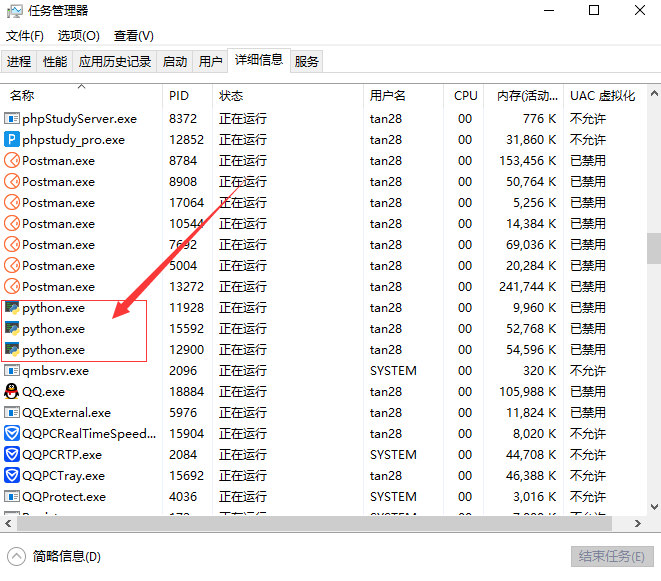661x581 pixels.
Task: Sort by the 名称 column header
Action: coord(81,96)
